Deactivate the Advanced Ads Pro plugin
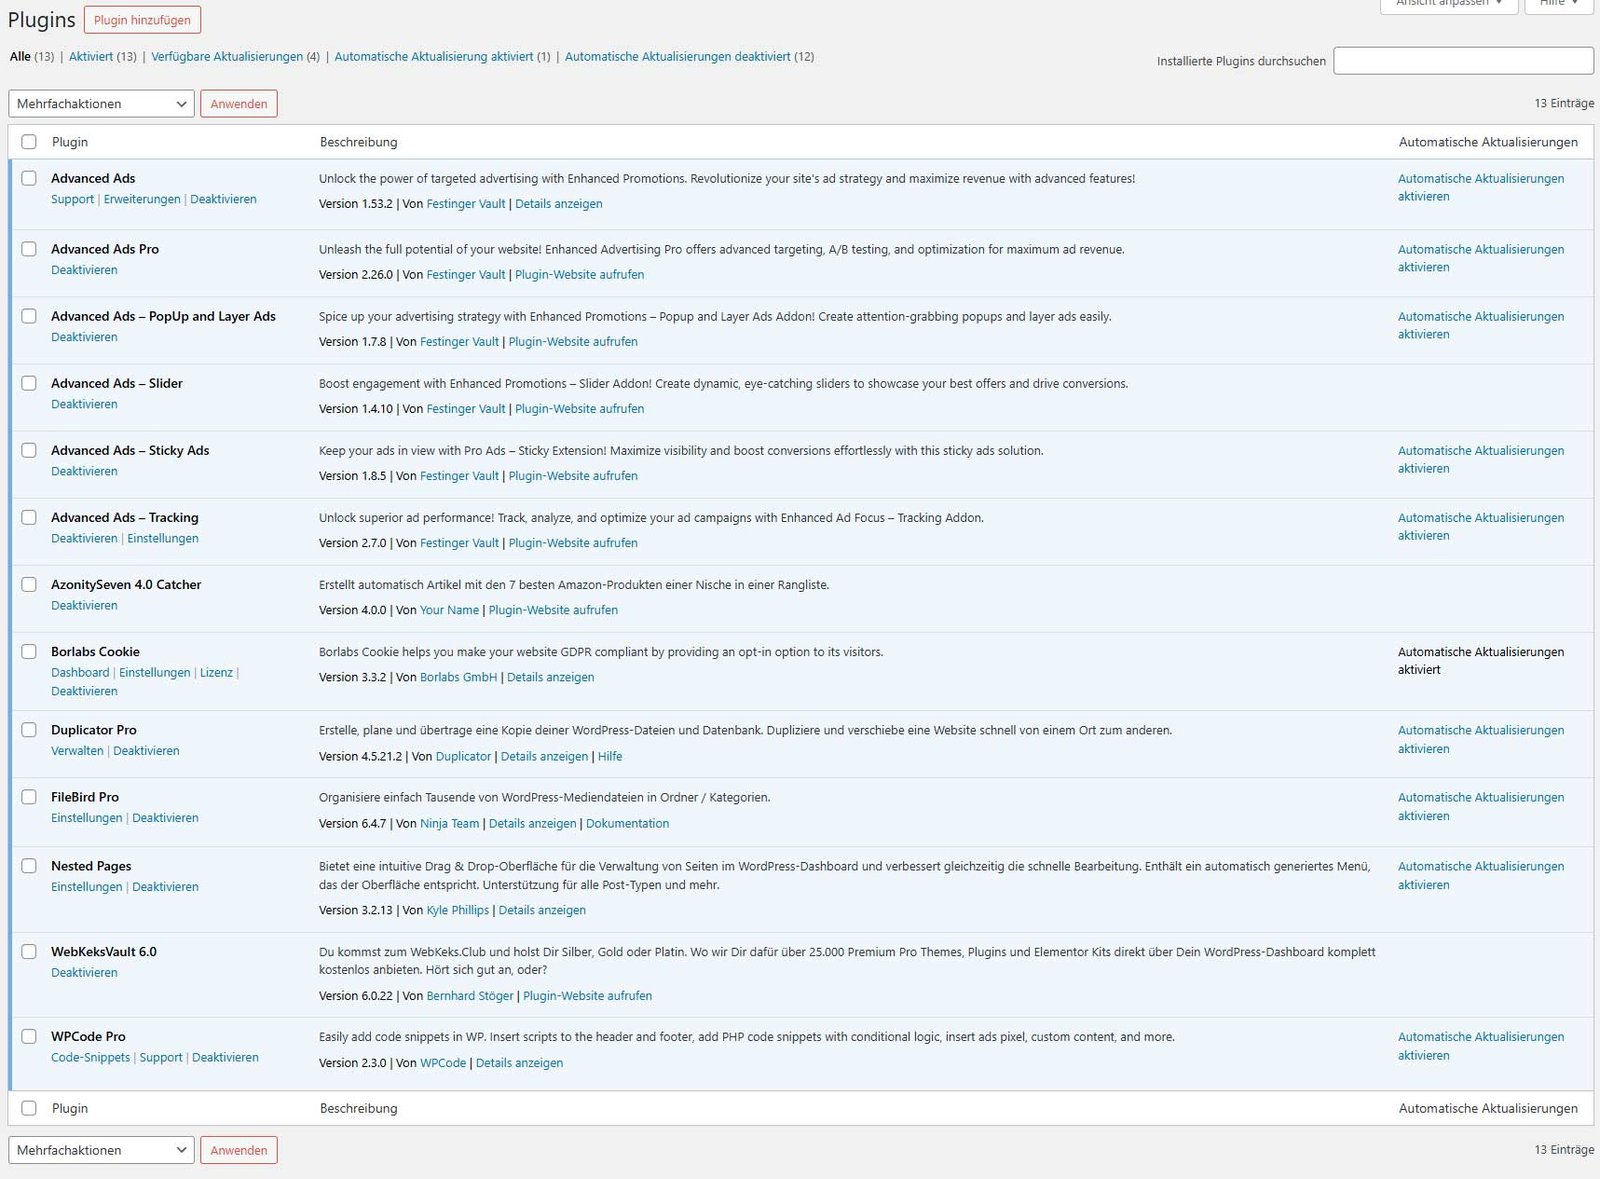The image size is (1600, 1179). click(x=84, y=270)
